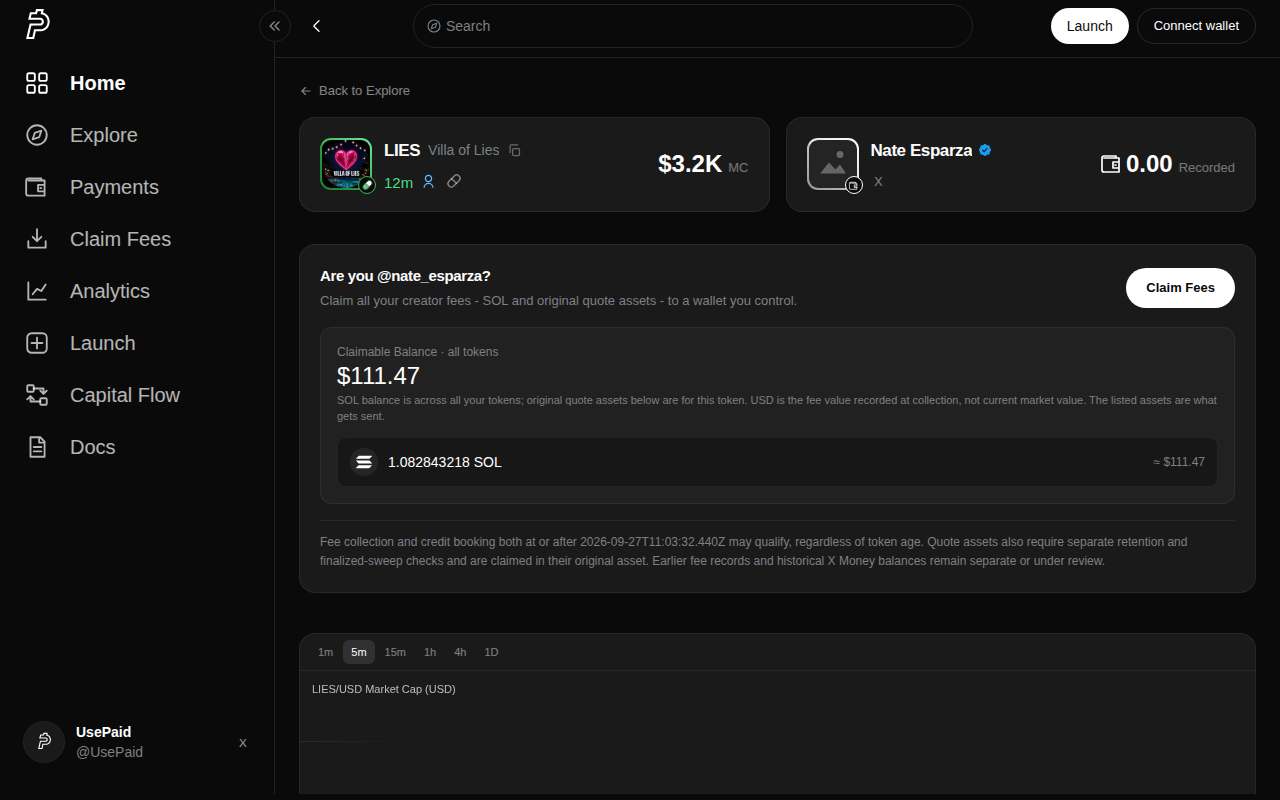Open Home in the sidebar
This screenshot has width=1280, height=800.
point(97,83)
